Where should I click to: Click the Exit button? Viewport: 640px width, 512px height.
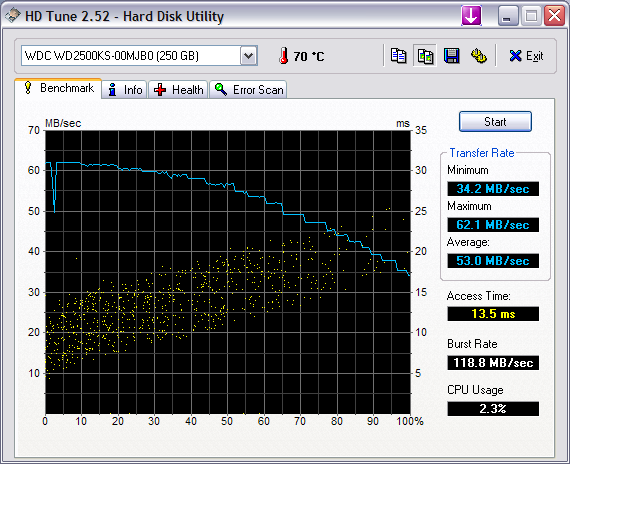[526, 56]
